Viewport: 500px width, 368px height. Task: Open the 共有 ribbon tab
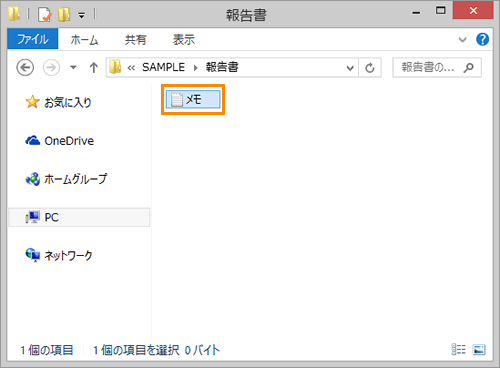click(x=135, y=40)
